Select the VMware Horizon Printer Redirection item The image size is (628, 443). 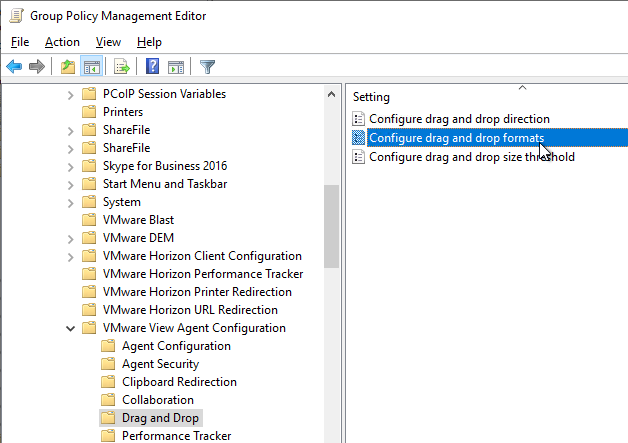tap(197, 292)
